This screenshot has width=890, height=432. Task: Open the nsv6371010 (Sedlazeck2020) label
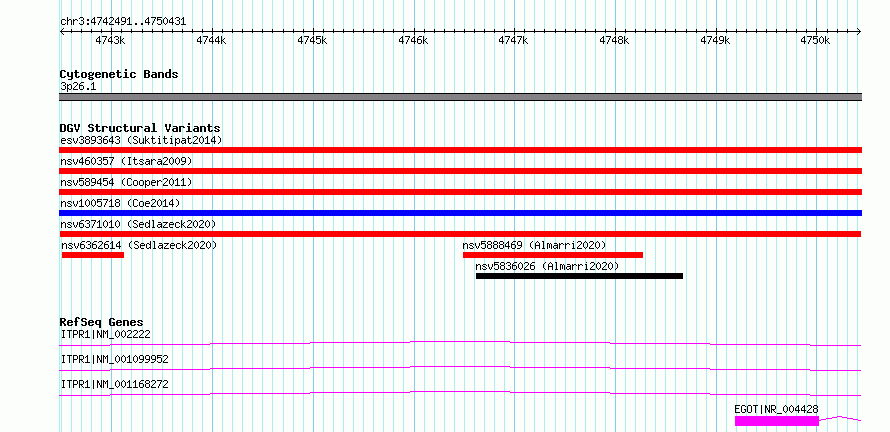point(138,224)
